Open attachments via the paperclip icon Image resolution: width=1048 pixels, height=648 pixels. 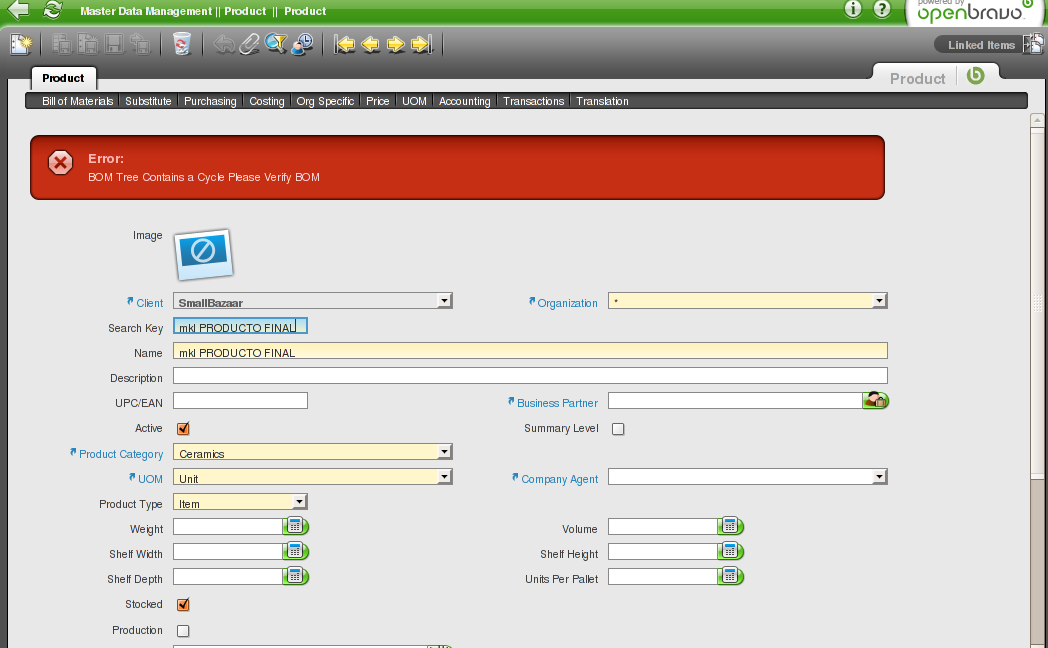pos(249,44)
